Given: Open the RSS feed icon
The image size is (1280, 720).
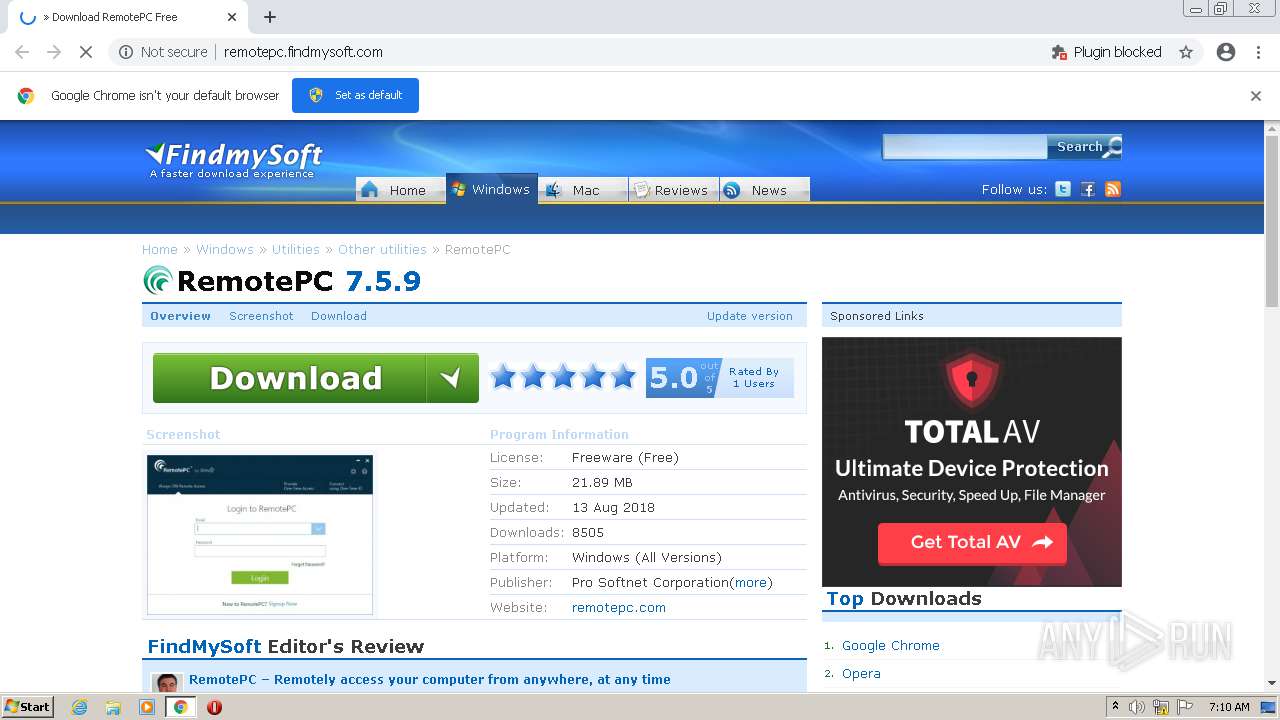Looking at the screenshot, I should tap(1113, 189).
